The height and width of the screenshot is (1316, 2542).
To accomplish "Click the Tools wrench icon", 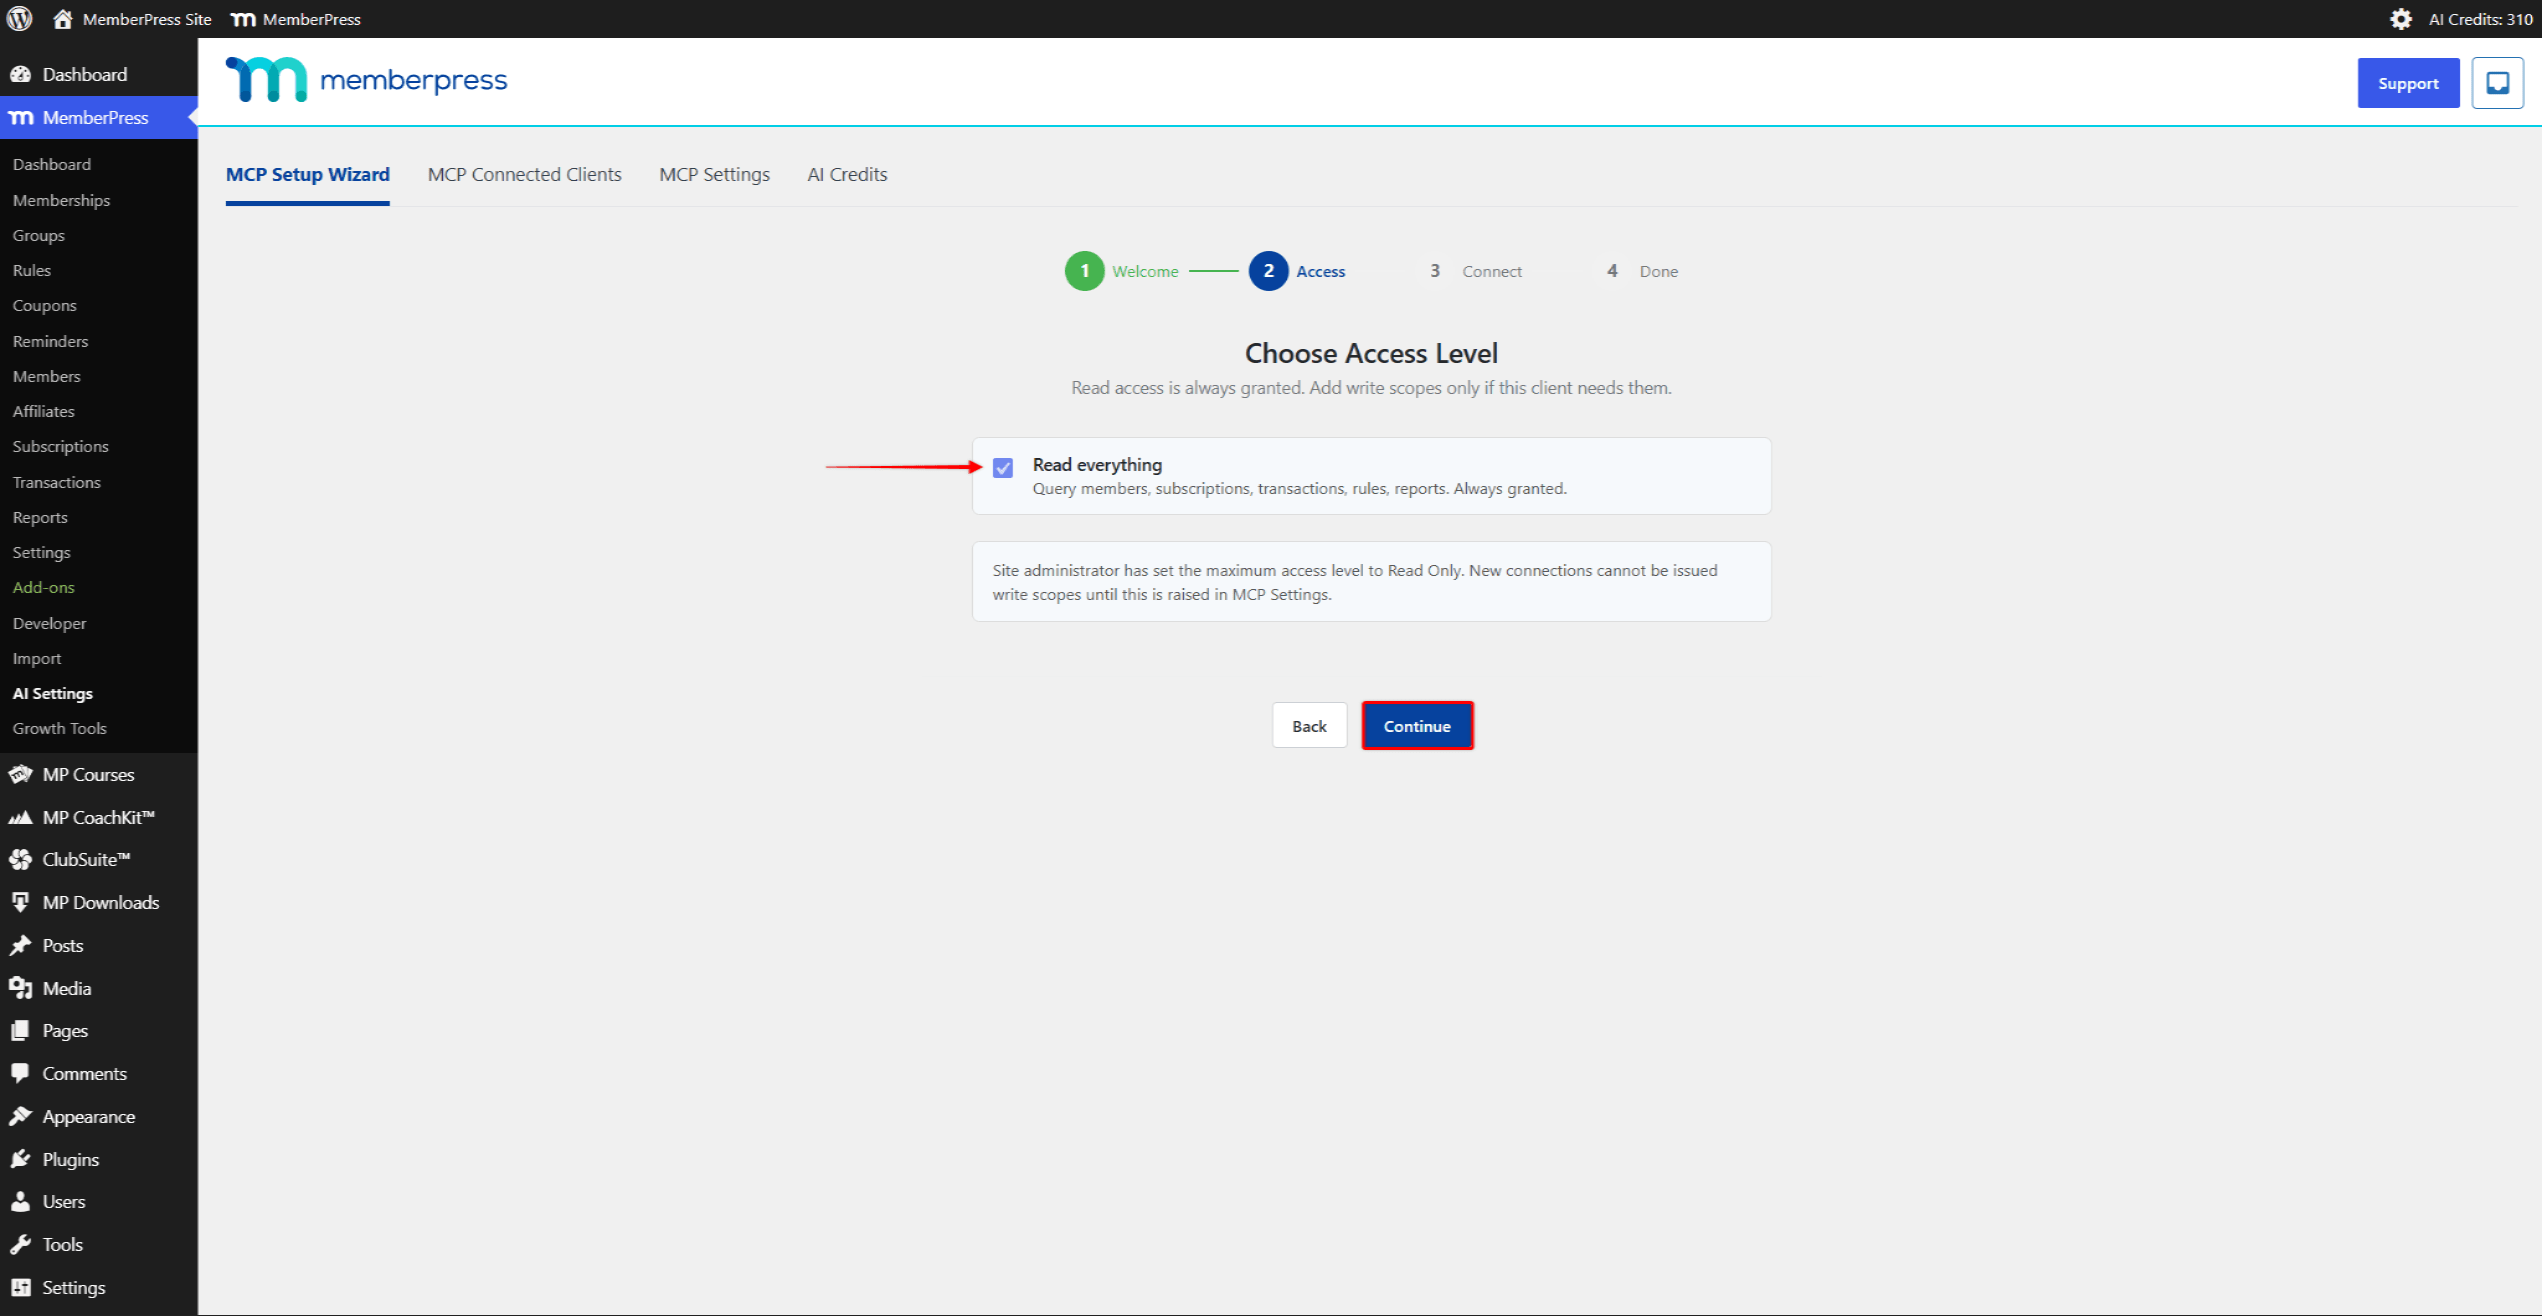I will (x=20, y=1244).
